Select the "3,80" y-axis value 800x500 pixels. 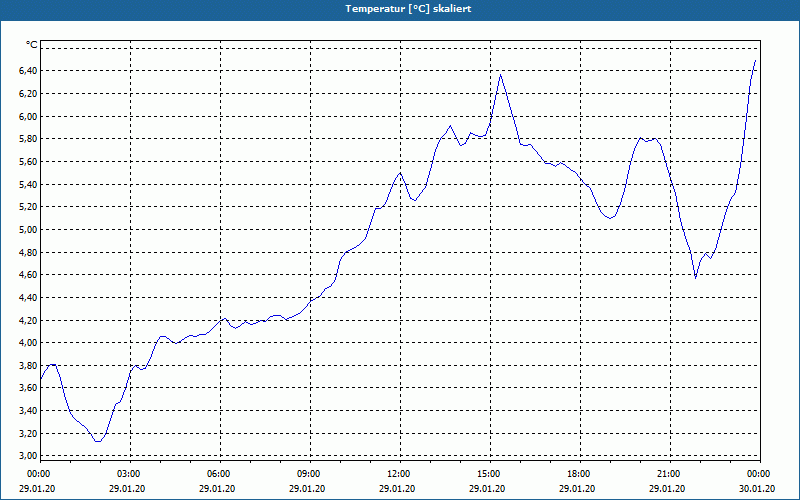(28, 365)
